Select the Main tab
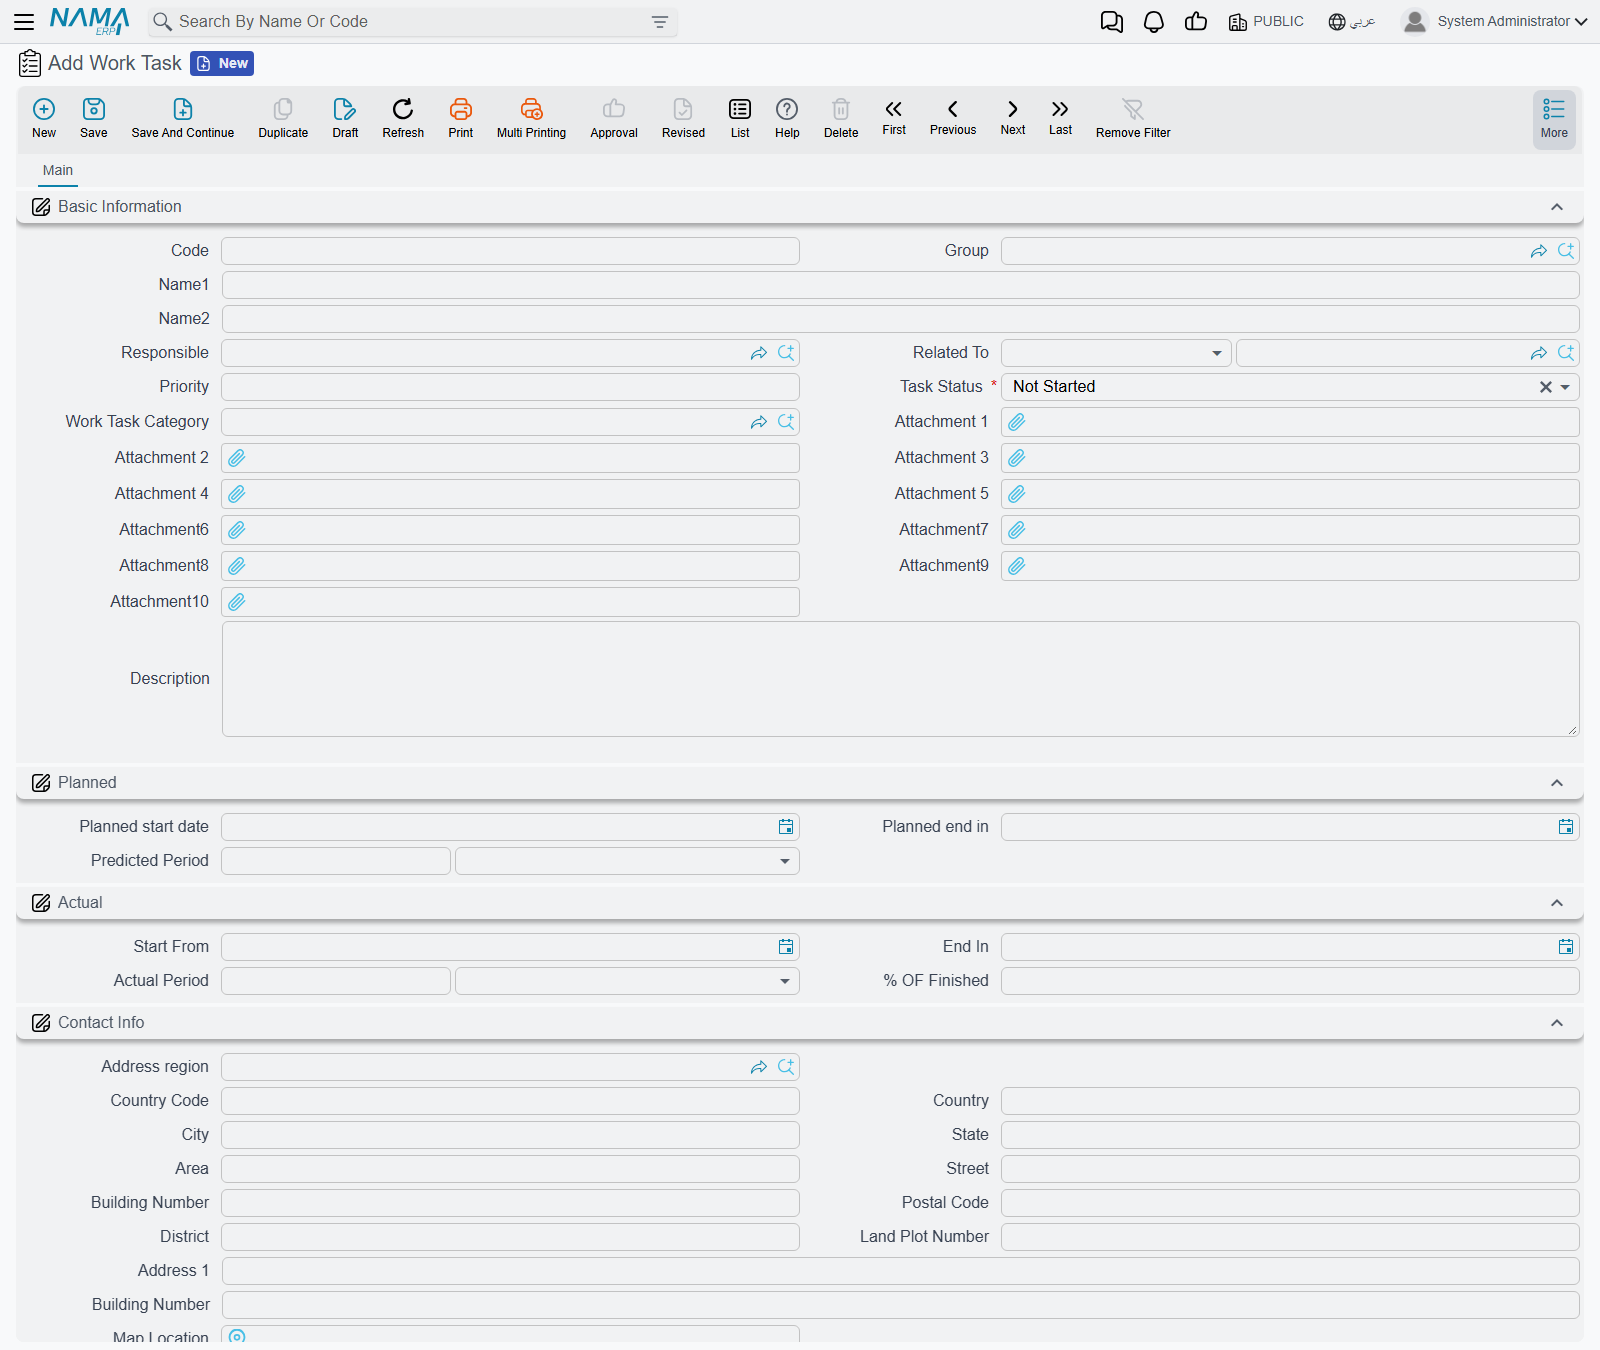Viewport: 1600px width, 1350px height. click(x=58, y=170)
